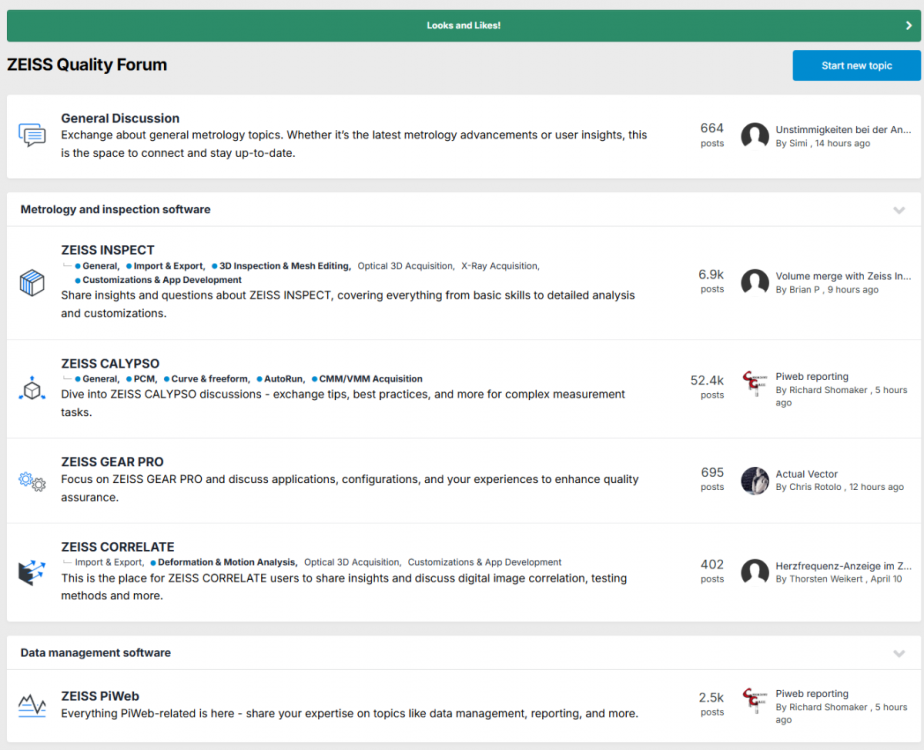Open Volume merge with Zeiss In... post

[x=843, y=276]
